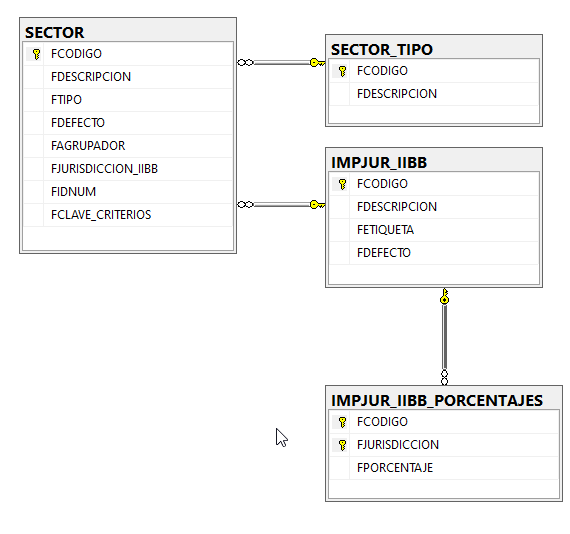Click the key icon in IMPJUR_IIBB FCODIGO row
570x534 pixels.
pos(342,184)
